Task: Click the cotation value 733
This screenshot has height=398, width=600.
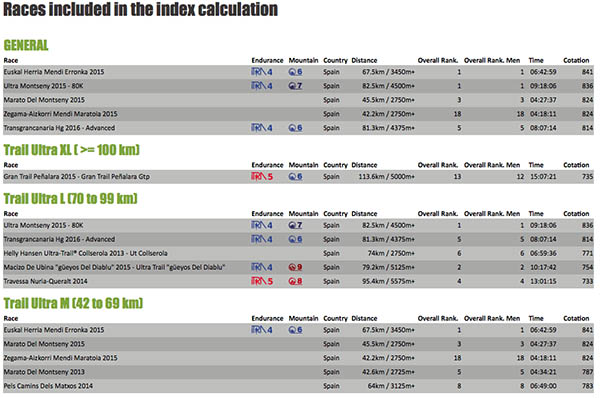Action: (x=587, y=281)
